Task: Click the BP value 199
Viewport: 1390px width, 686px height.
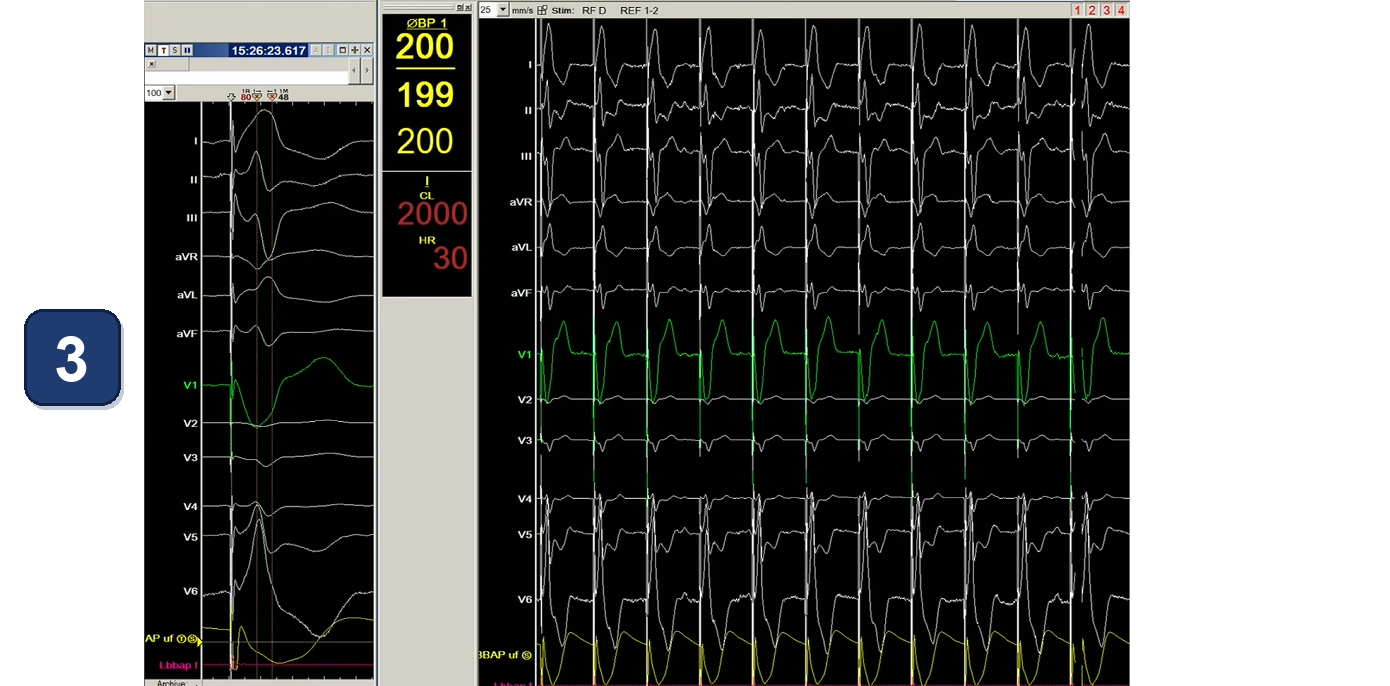Action: pyautogui.click(x=425, y=95)
